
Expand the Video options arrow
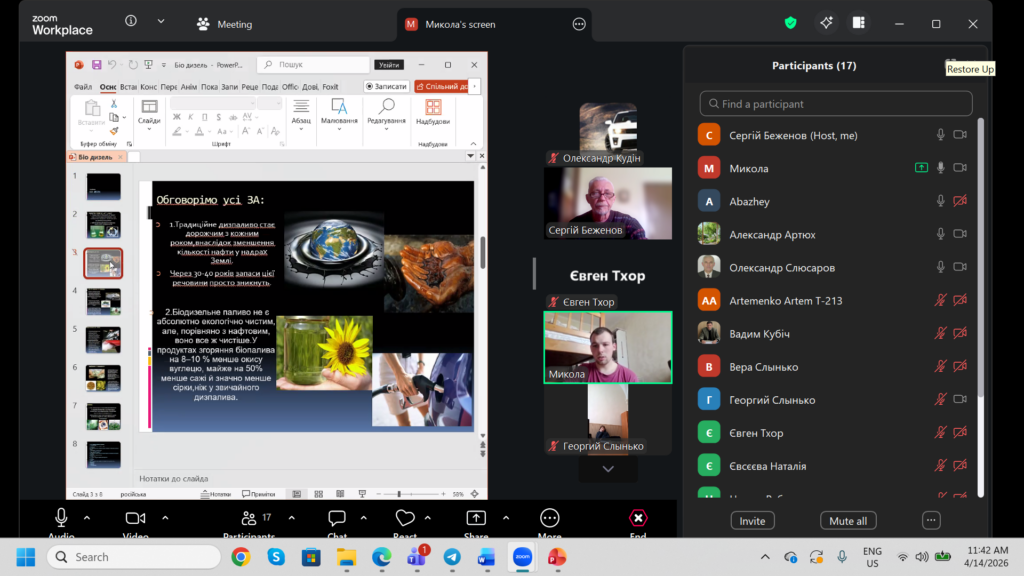point(165,518)
